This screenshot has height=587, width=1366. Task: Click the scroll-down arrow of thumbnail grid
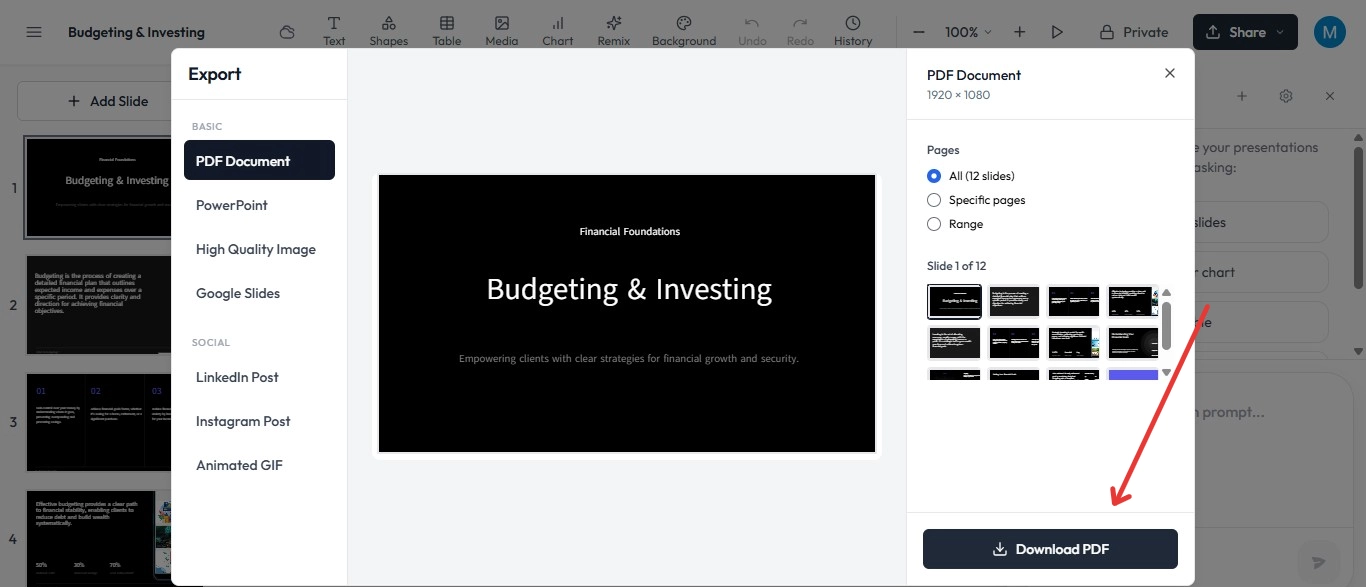pyautogui.click(x=1166, y=373)
